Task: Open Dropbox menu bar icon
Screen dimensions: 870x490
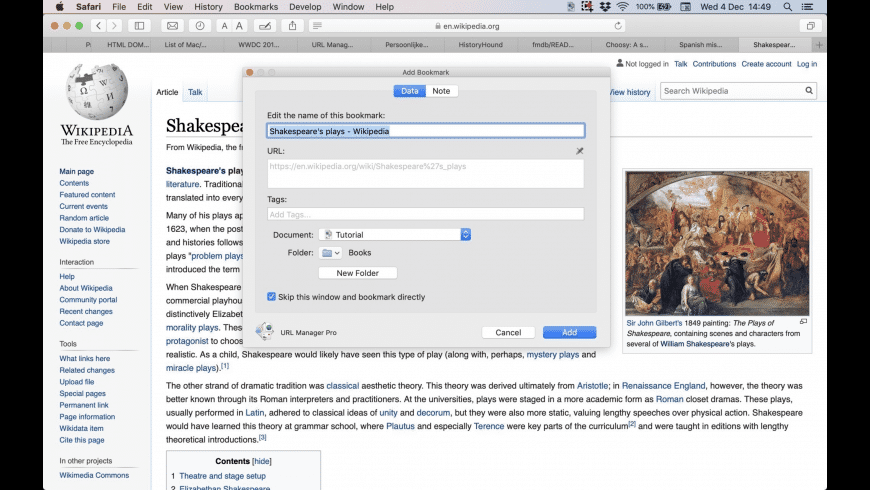Action: (605, 7)
